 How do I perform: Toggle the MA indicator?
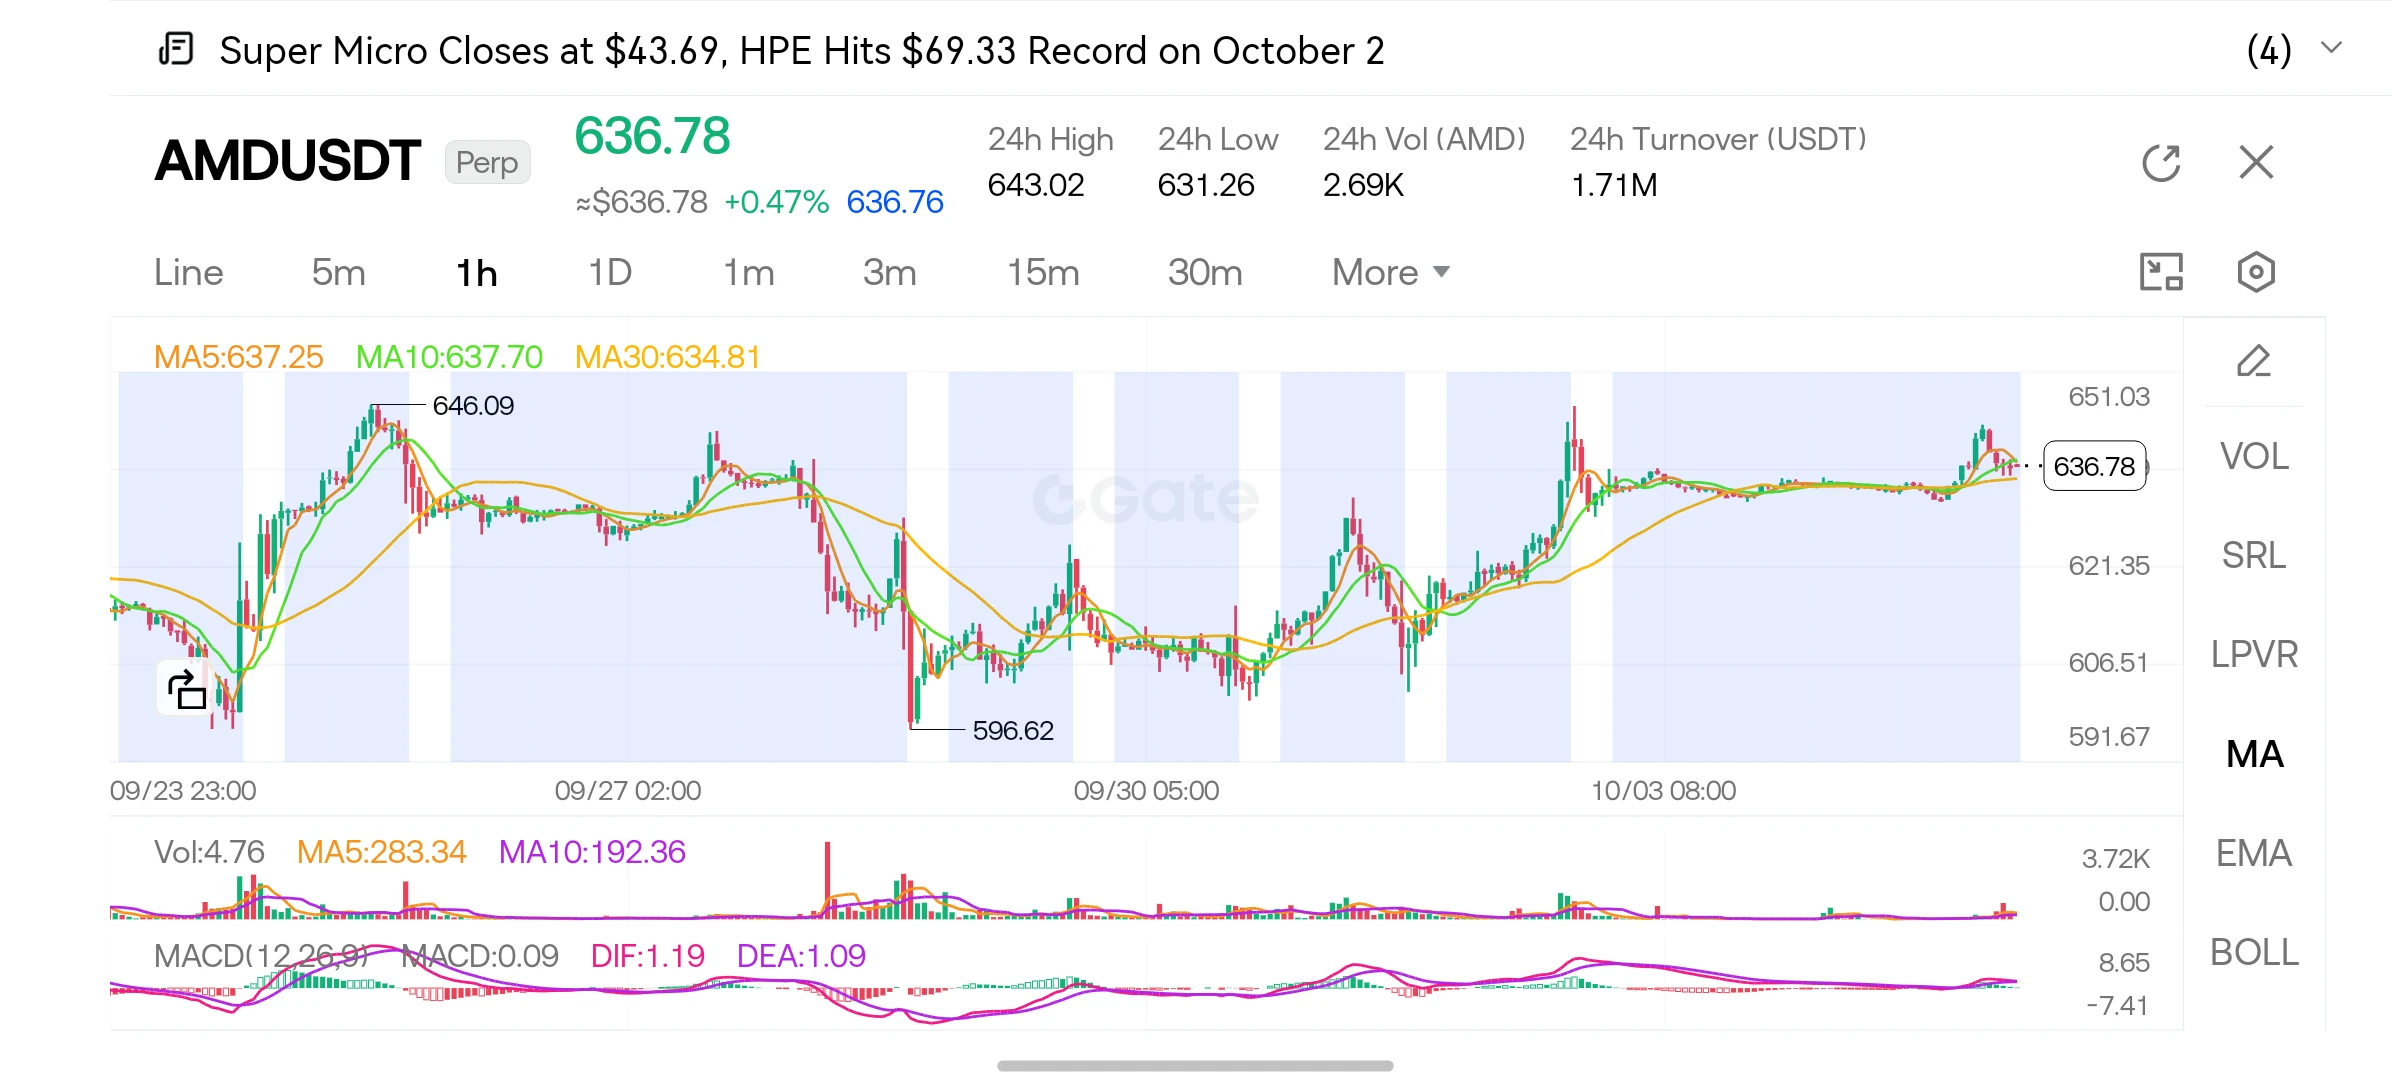[x=2254, y=754]
